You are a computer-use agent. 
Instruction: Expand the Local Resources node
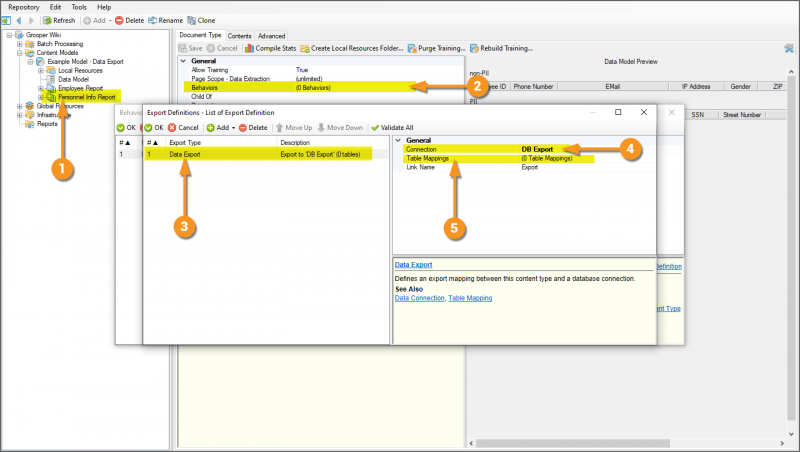[41, 70]
